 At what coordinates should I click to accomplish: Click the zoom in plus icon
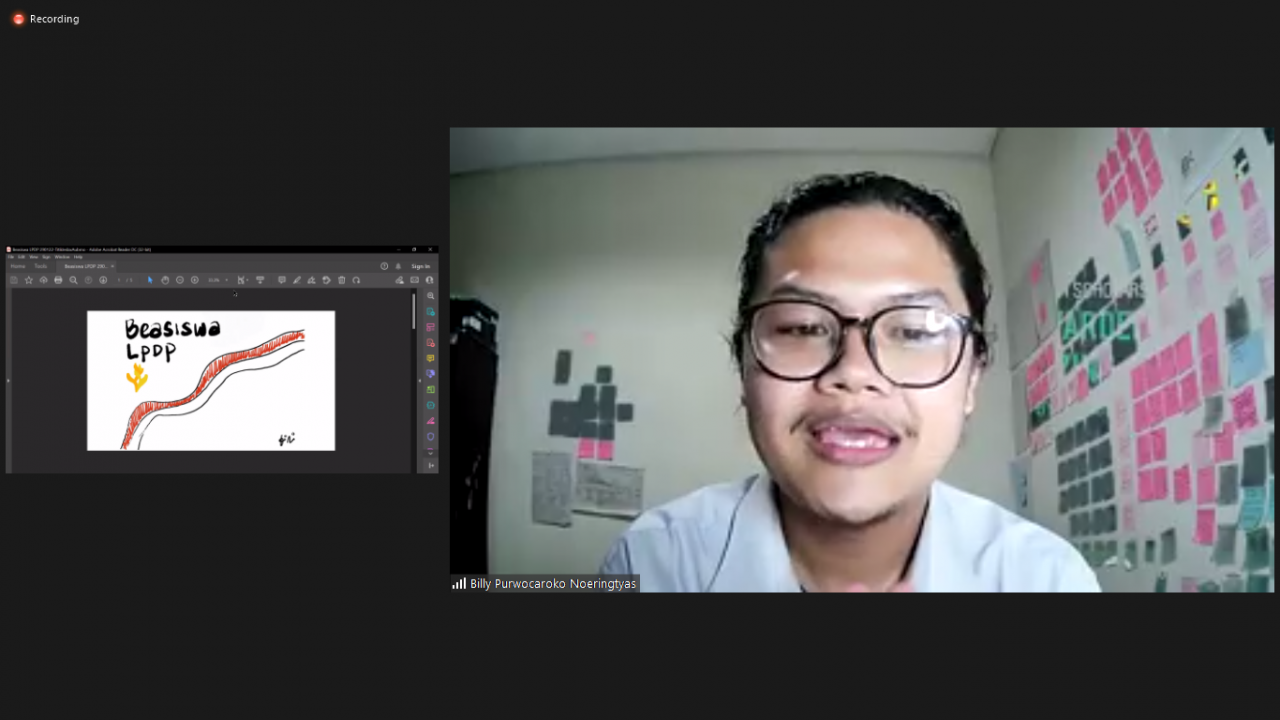195,280
